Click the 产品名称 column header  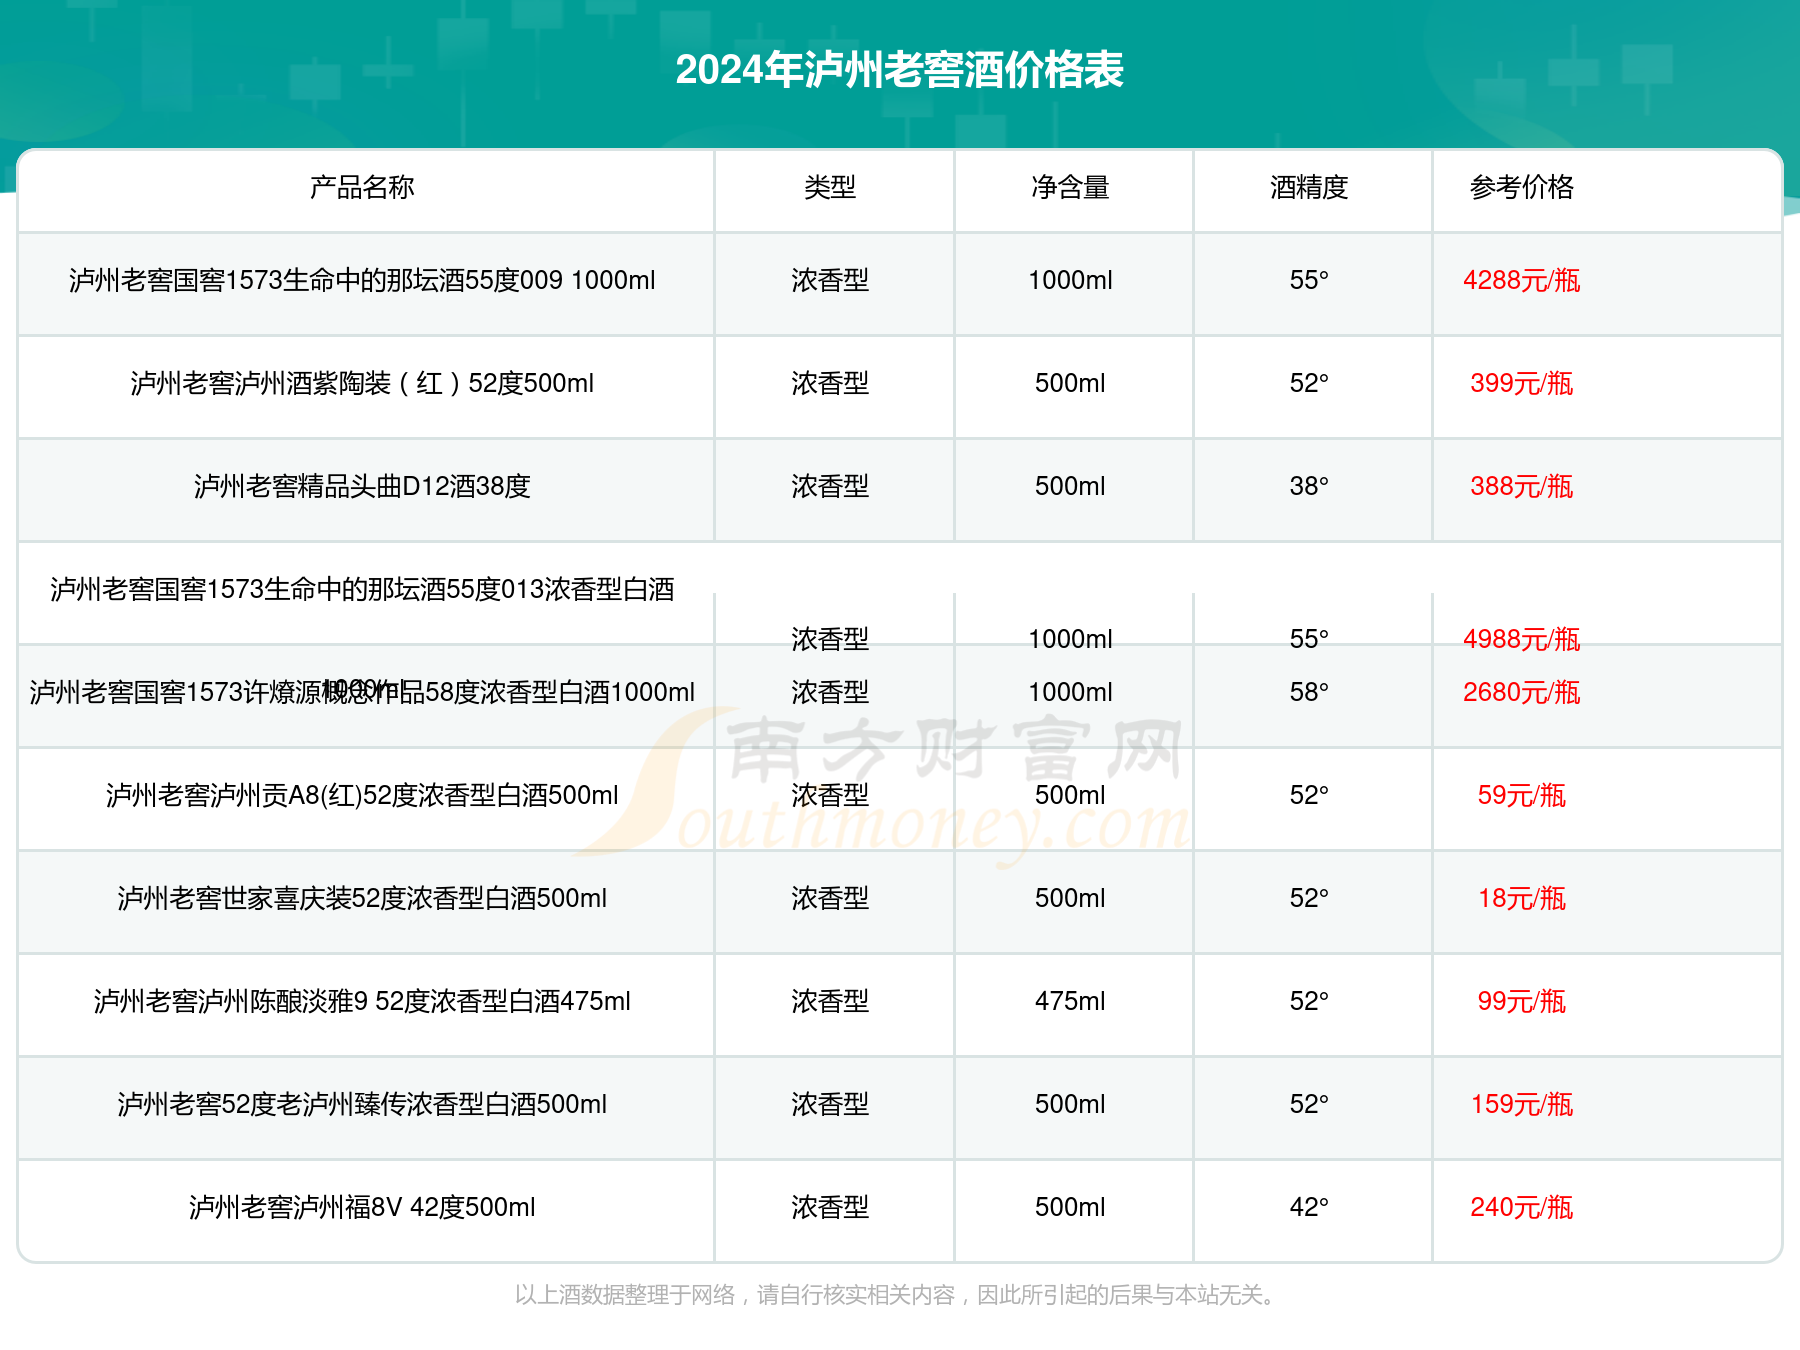(x=362, y=187)
